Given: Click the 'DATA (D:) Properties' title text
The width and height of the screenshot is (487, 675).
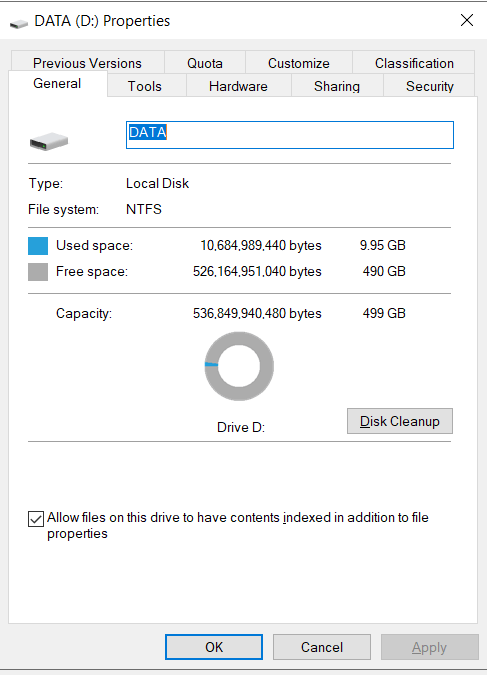Looking at the screenshot, I should pyautogui.click(x=102, y=21).
